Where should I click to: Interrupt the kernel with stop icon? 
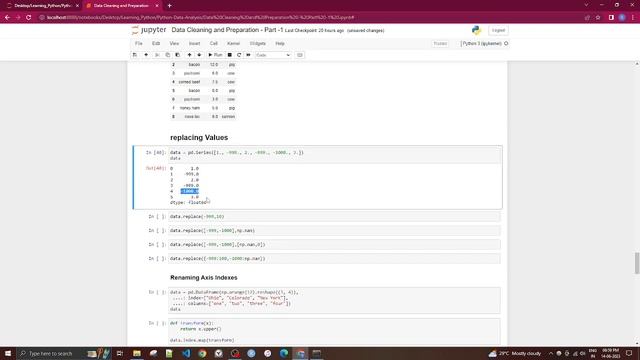(230, 55)
